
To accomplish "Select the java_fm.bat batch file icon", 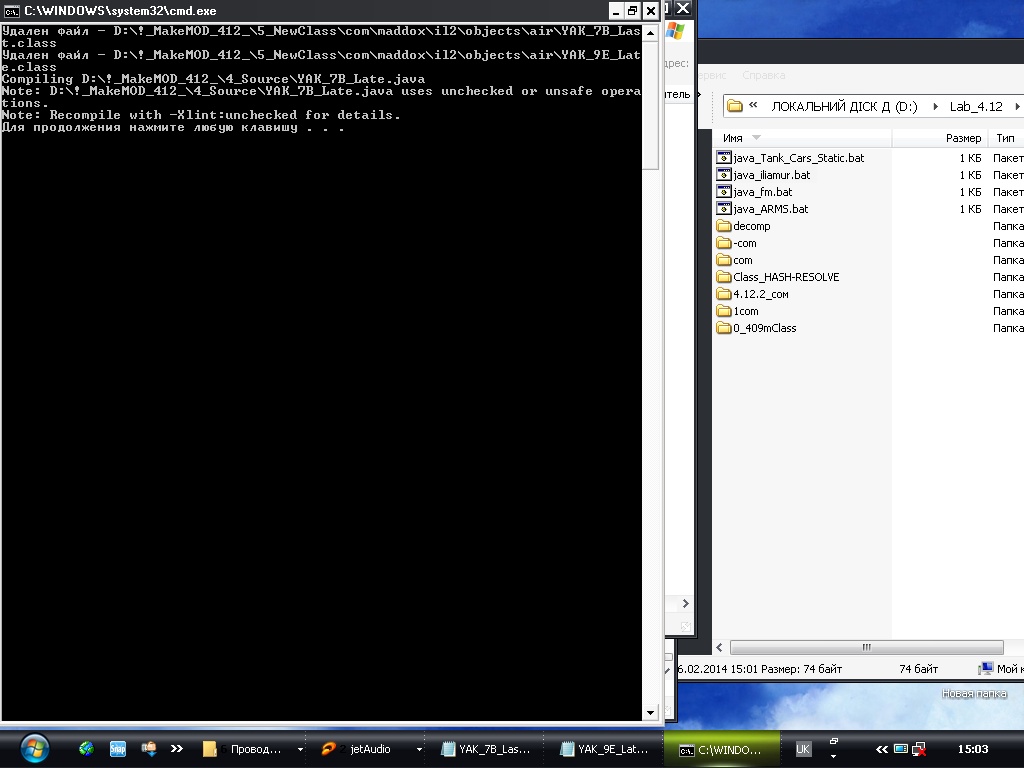I will click(x=724, y=191).
